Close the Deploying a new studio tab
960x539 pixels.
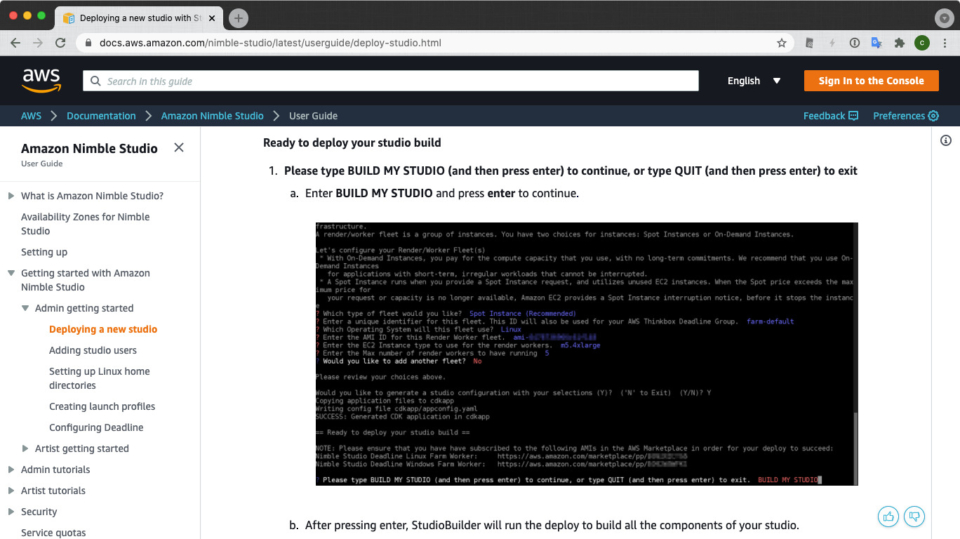pos(212,18)
